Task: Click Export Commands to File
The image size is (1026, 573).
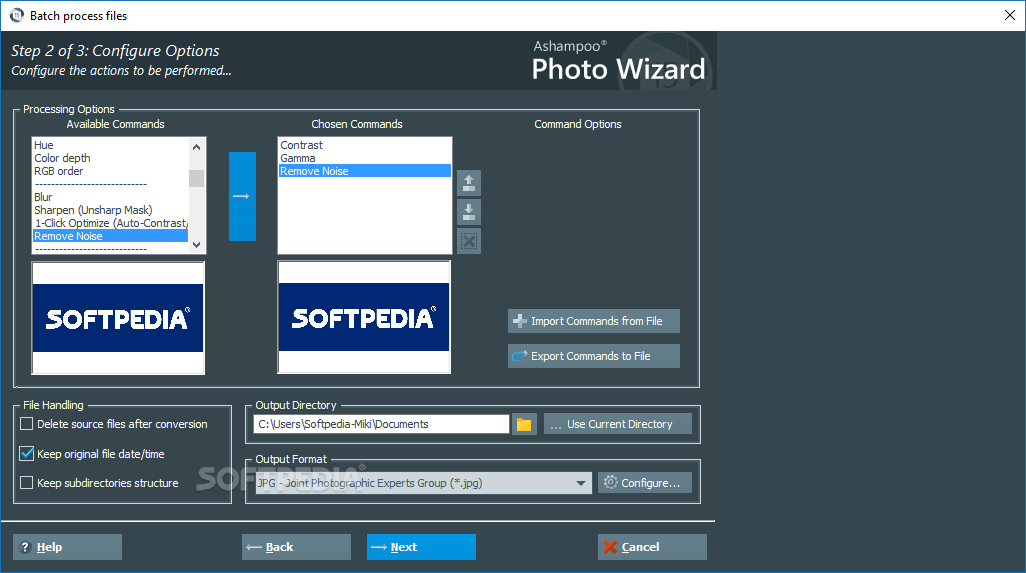Action: click(x=593, y=356)
